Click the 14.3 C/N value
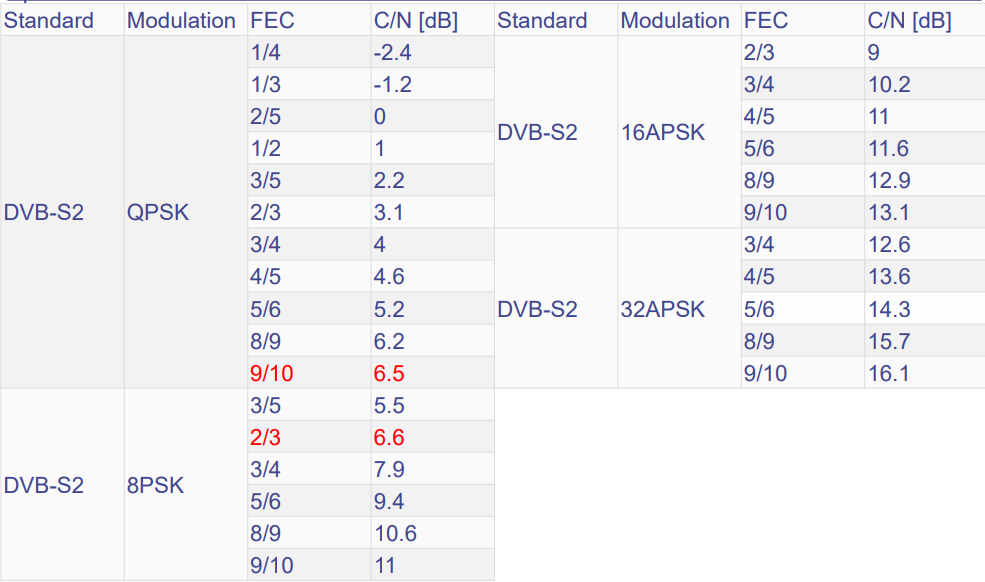This screenshot has width=985, height=582. [x=888, y=309]
